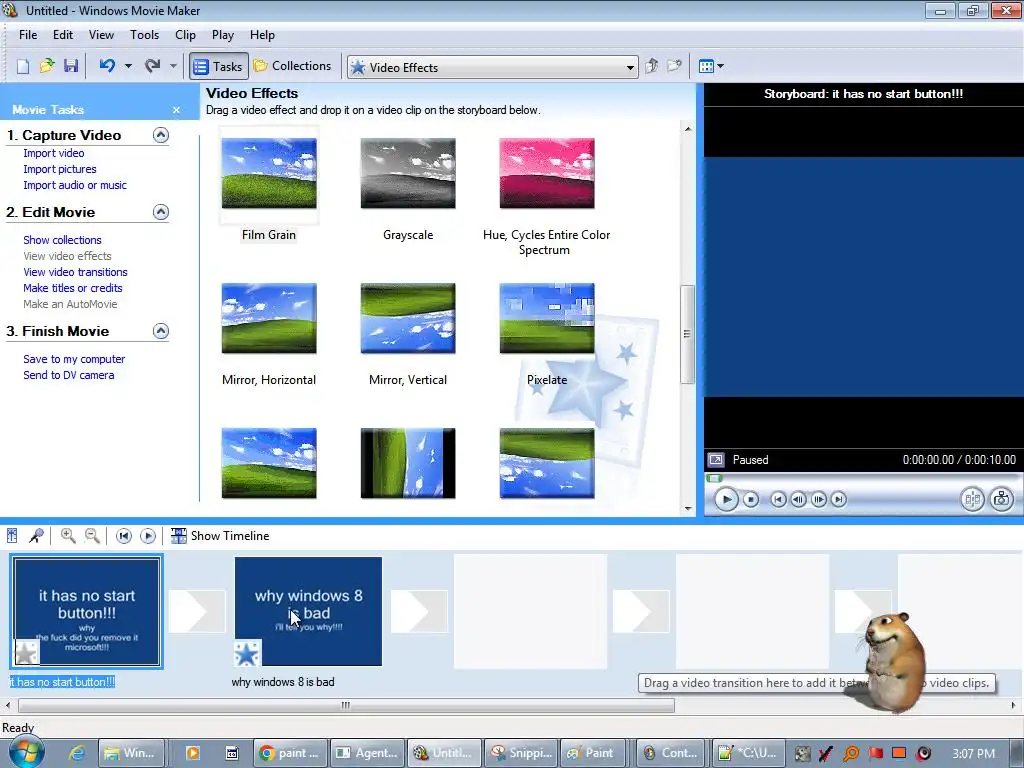The width and height of the screenshot is (1024, 768).
Task: Open the redo history dropdown arrow
Action: point(173,66)
